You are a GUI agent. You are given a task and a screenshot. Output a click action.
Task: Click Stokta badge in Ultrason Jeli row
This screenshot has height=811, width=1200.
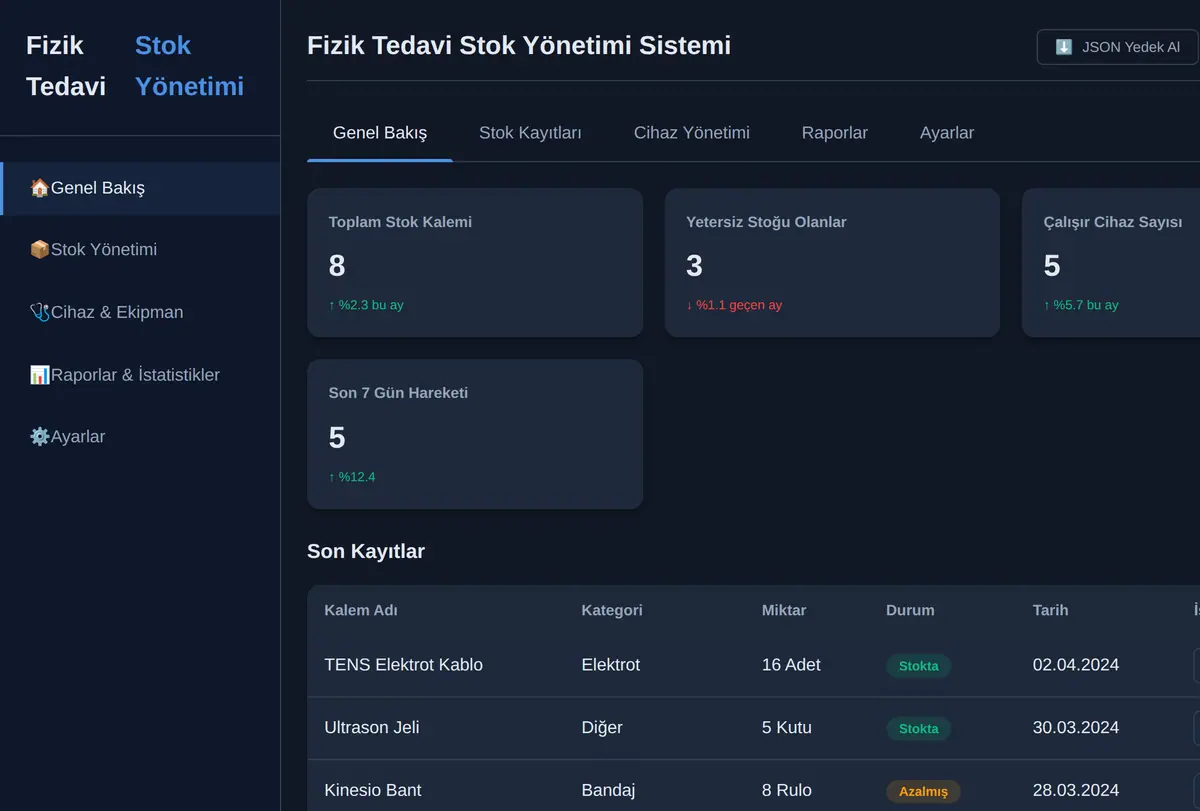pyautogui.click(x=918, y=729)
